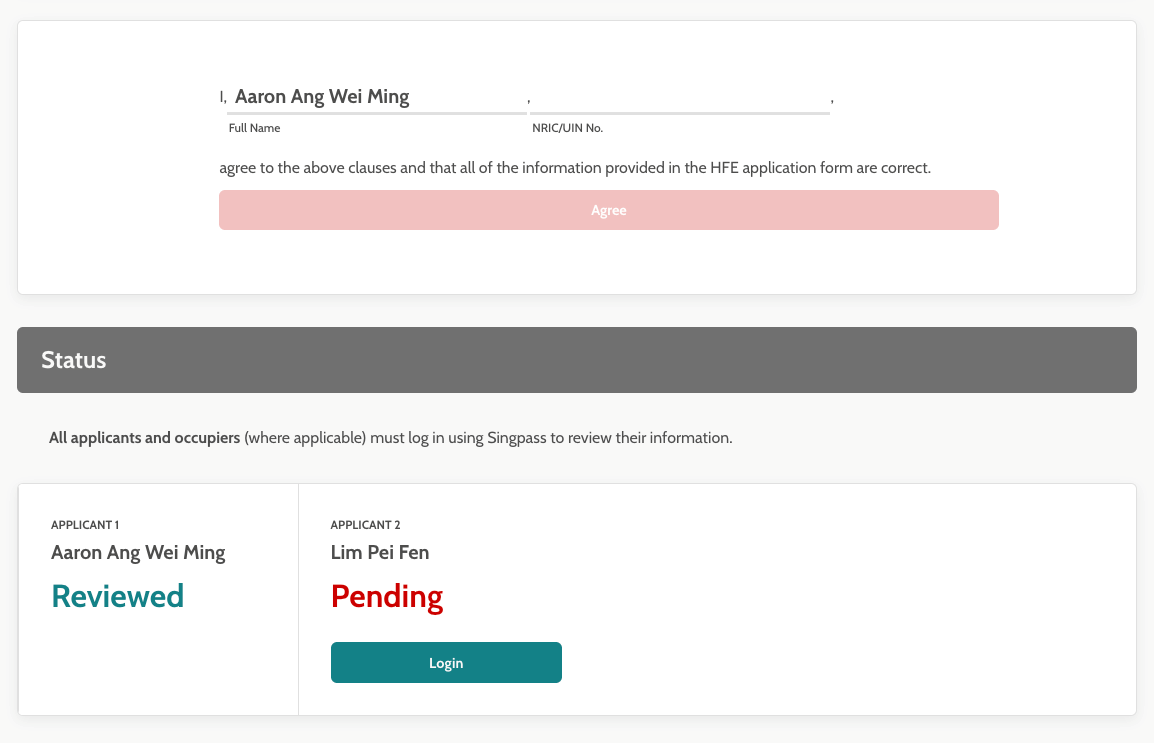Screen dimensions: 1154x743
Task: Click the "APPLICANT 1" caption label
Action: [85, 525]
